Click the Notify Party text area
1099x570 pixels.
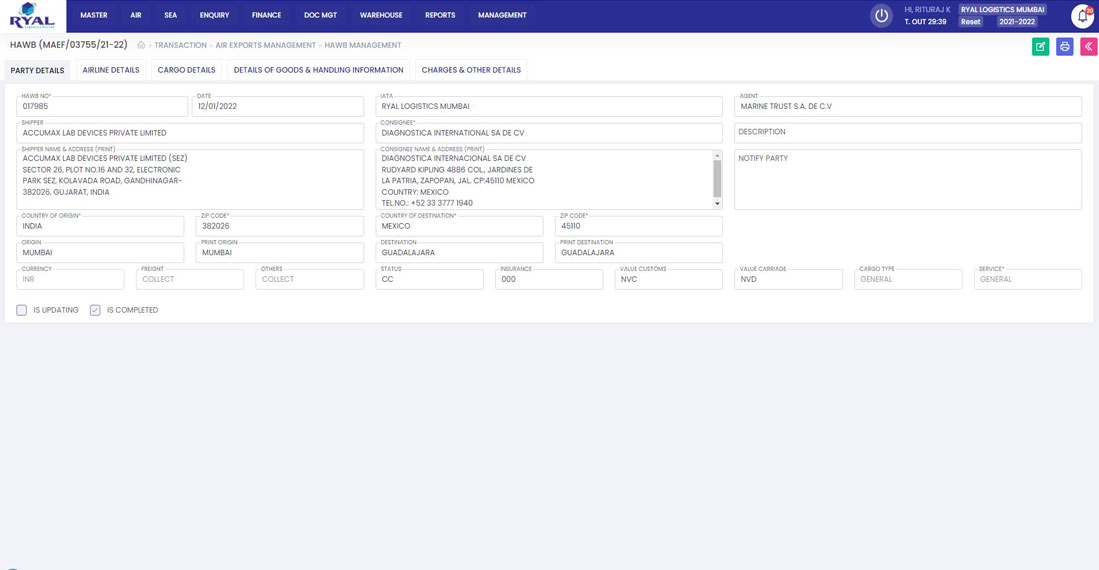[x=908, y=179]
